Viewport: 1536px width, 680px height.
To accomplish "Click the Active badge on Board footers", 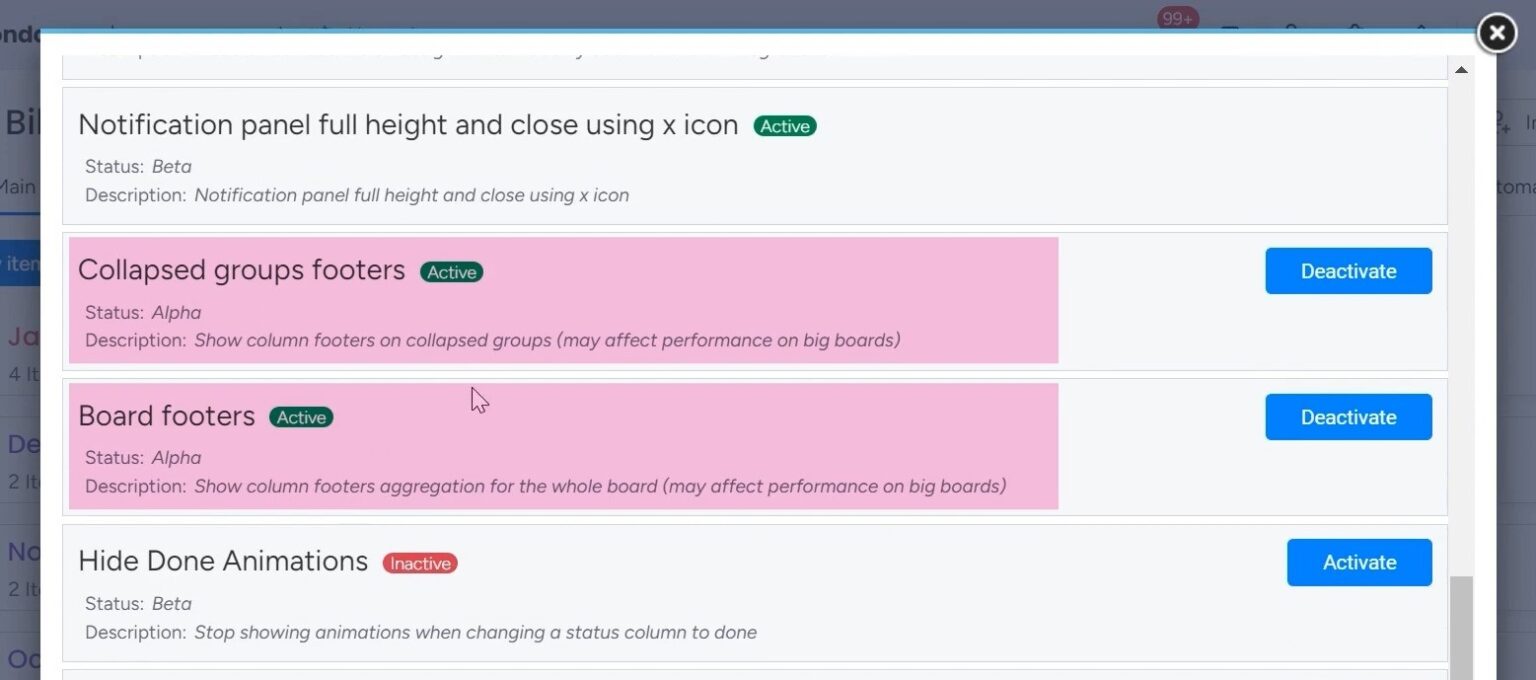I will pyautogui.click(x=301, y=417).
